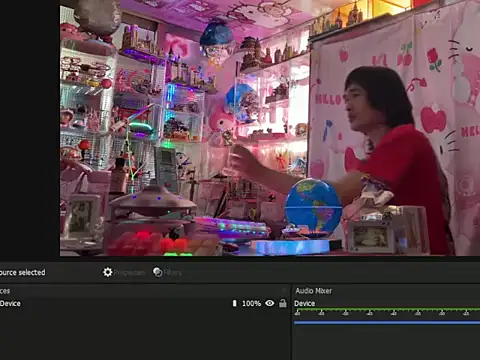Click the Device label in the Audio Mixer

click(x=304, y=303)
